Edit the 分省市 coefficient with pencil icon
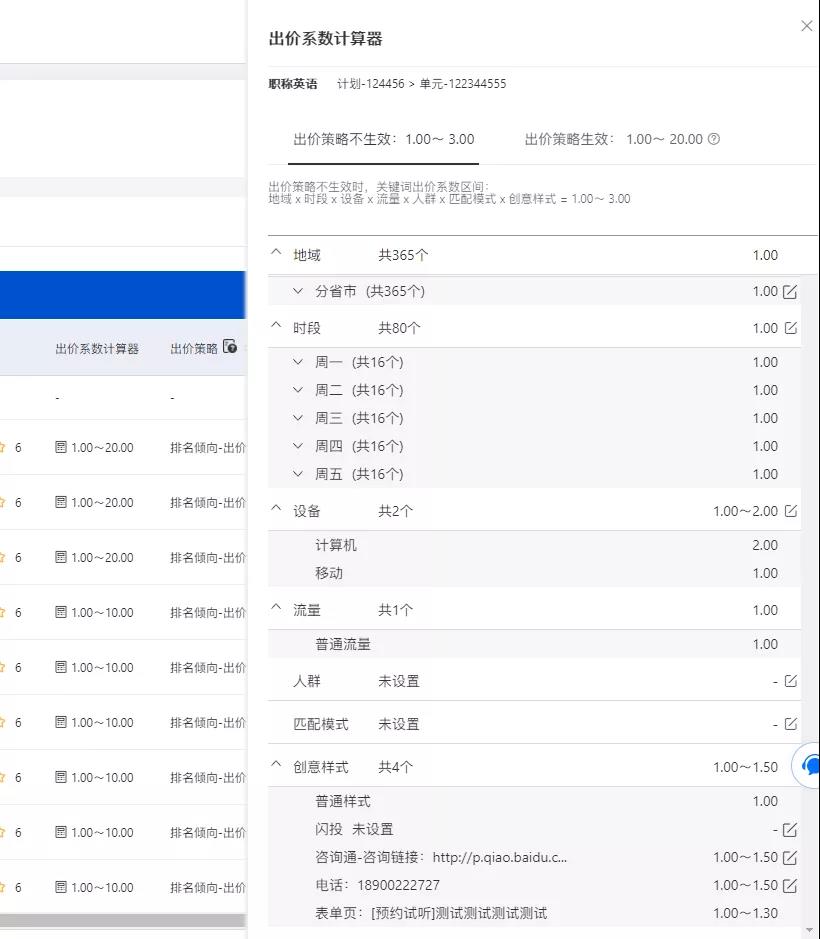The image size is (820, 939). [791, 290]
